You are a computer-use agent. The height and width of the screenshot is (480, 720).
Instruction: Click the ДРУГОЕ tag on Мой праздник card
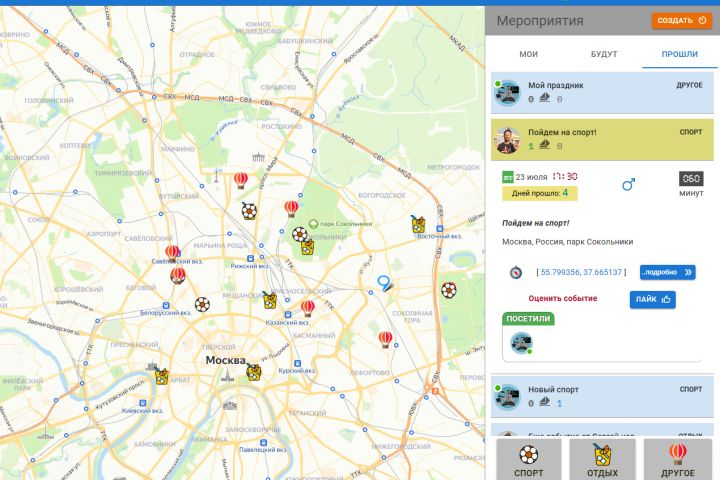coord(689,85)
